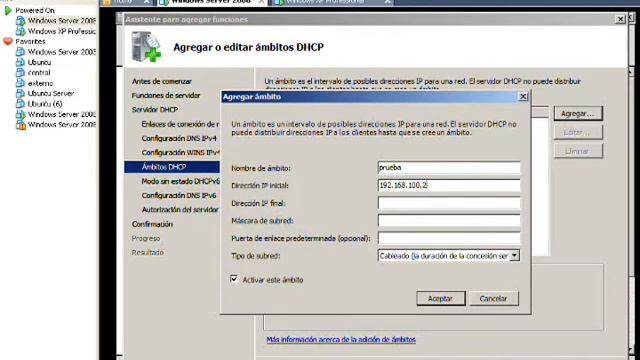The width and height of the screenshot is (640, 360).
Task: Click VM icon beside Ubuntu (6) entry
Action: (x=20, y=104)
